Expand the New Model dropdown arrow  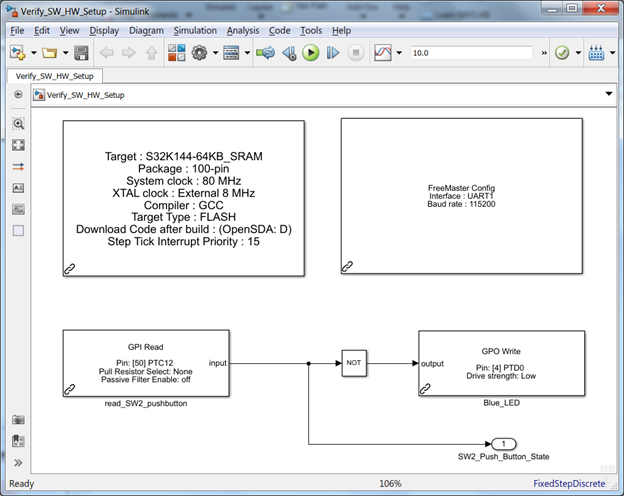(34, 53)
